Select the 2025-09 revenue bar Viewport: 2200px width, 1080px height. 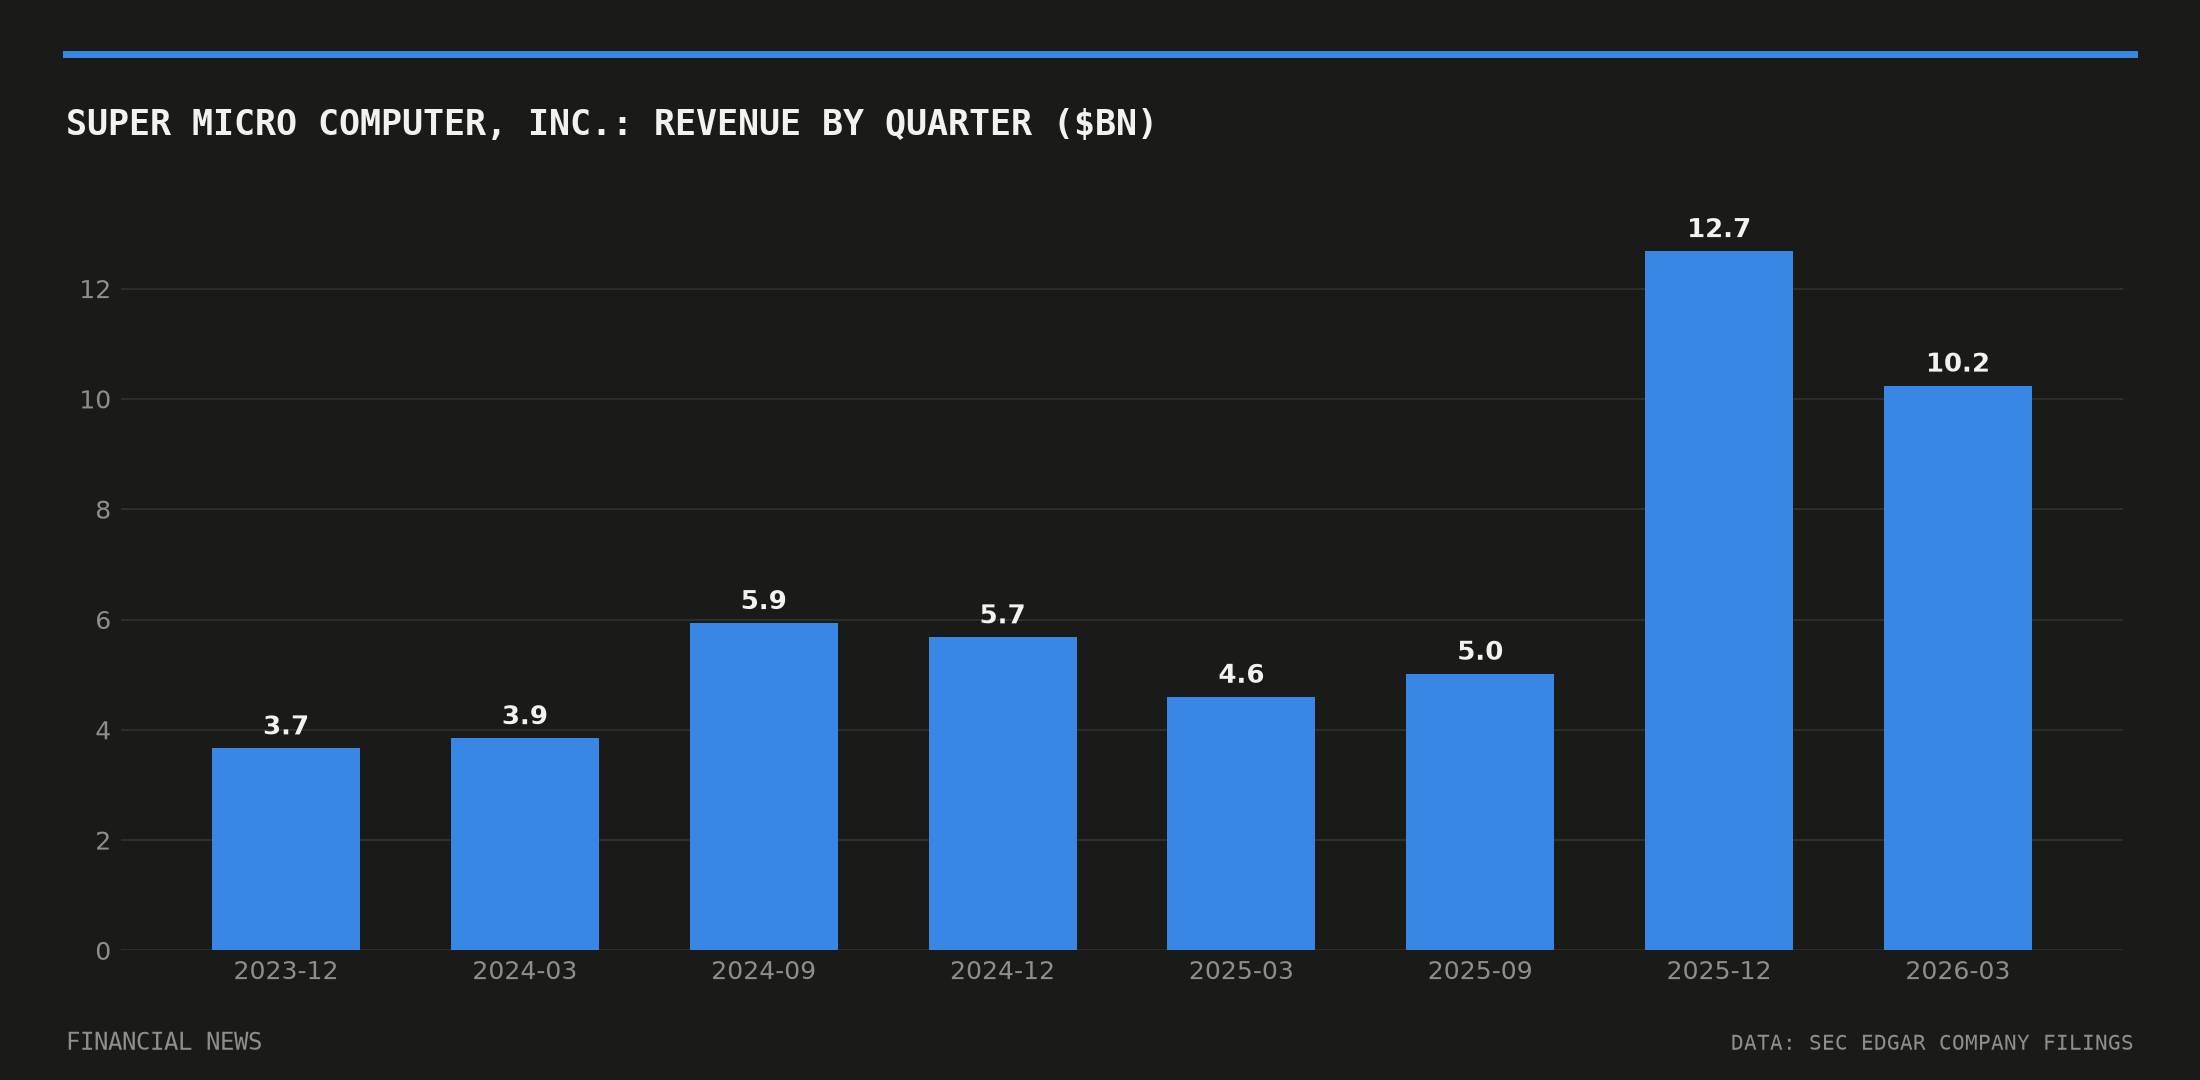tap(1480, 812)
